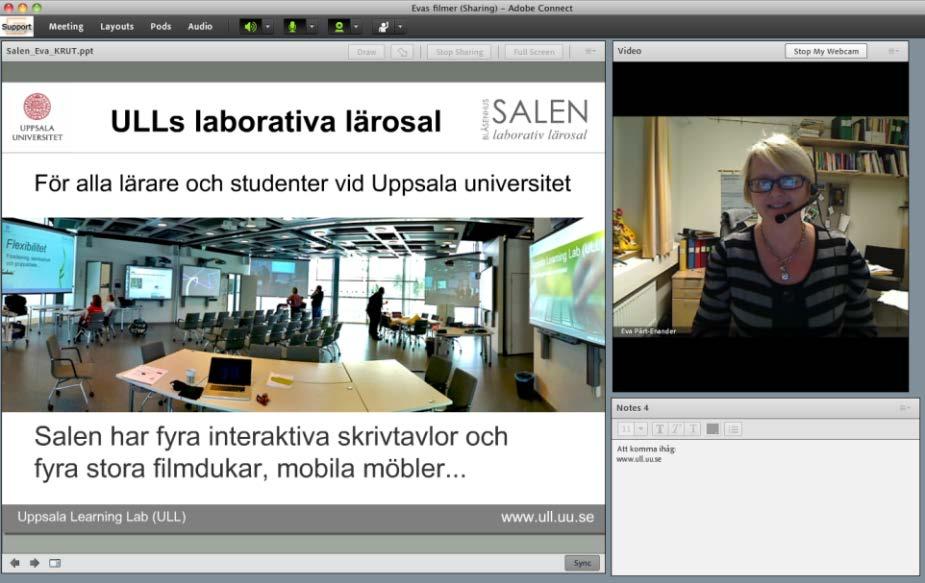Screen dimensions: 925x583
Task: Click the Draw button in Share pod
Action: 366,52
